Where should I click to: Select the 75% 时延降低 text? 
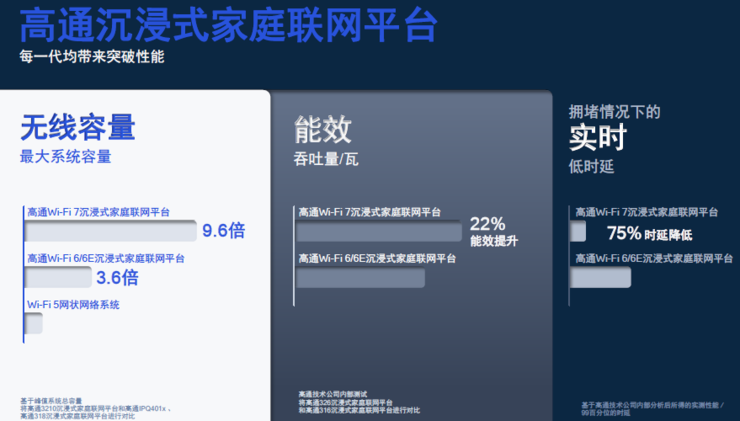point(649,234)
